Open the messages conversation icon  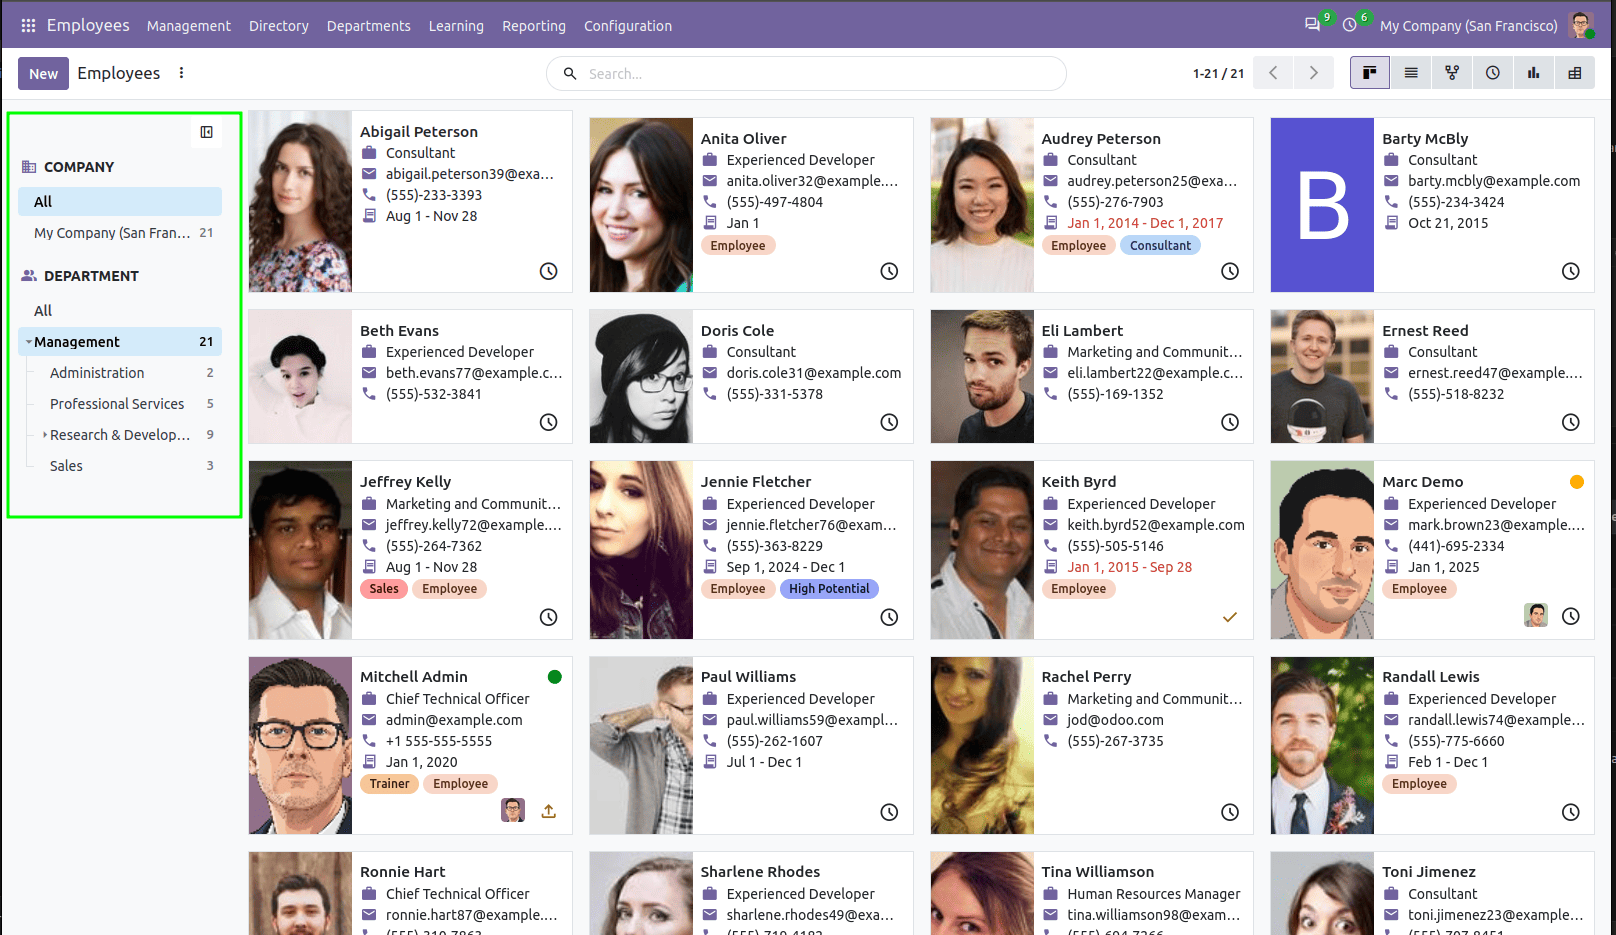[x=1312, y=25]
